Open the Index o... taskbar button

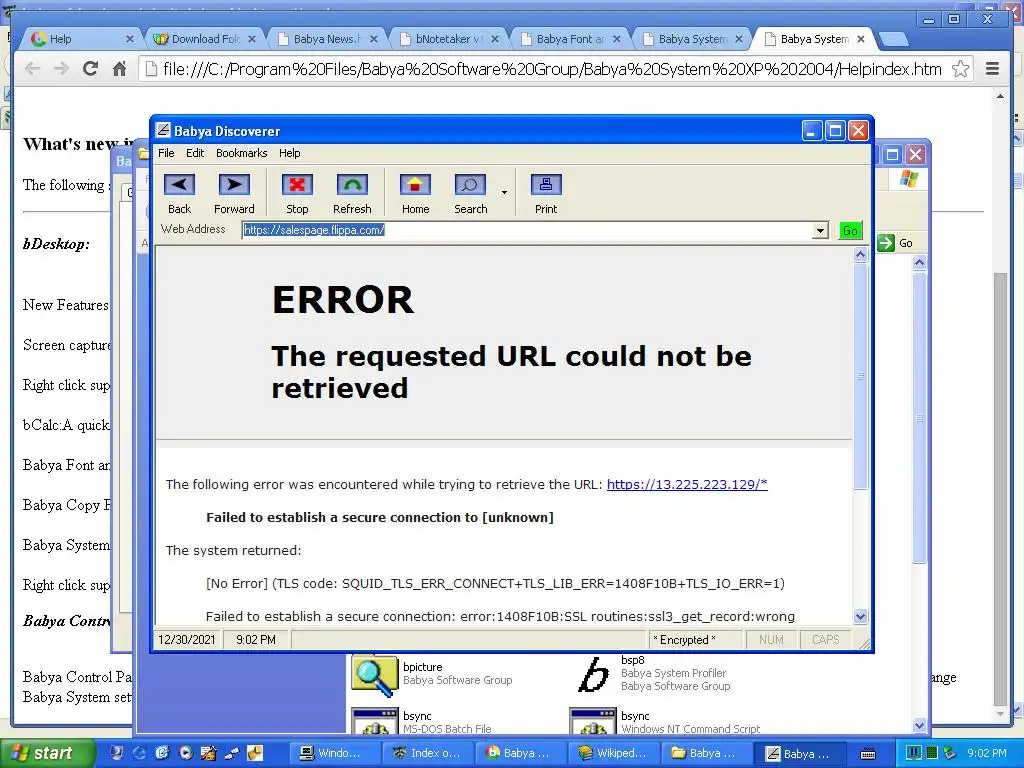(426, 754)
